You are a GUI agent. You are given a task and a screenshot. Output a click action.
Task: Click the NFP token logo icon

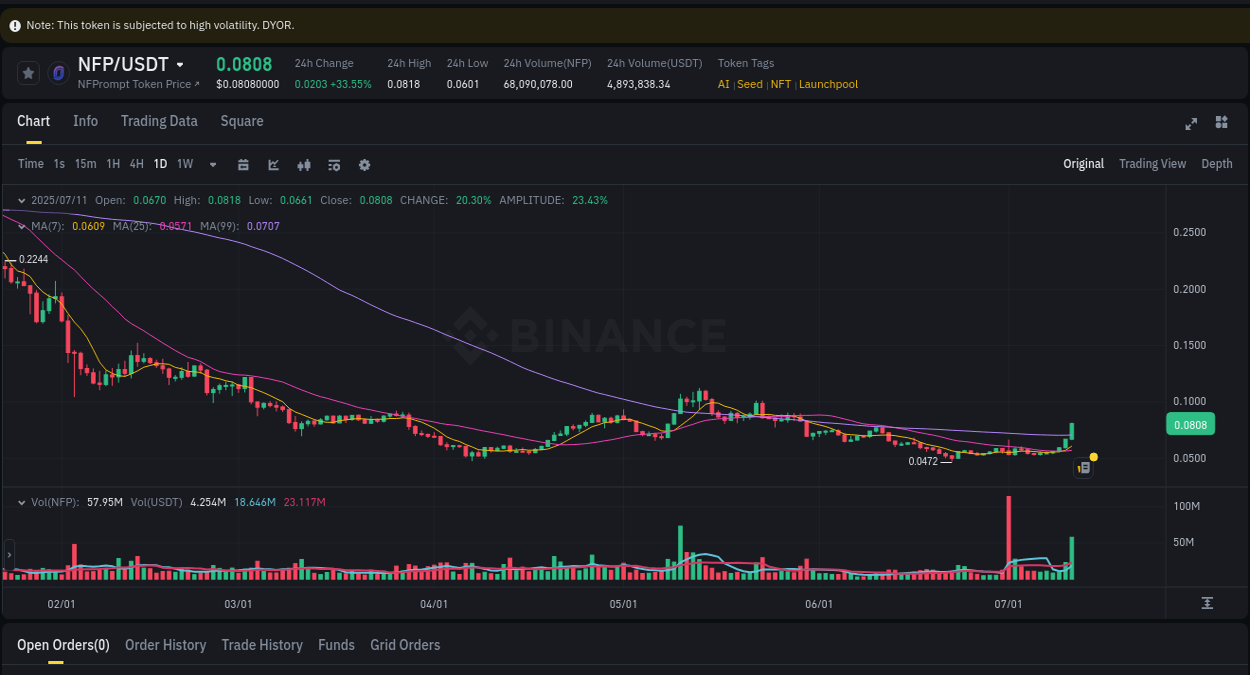60,72
